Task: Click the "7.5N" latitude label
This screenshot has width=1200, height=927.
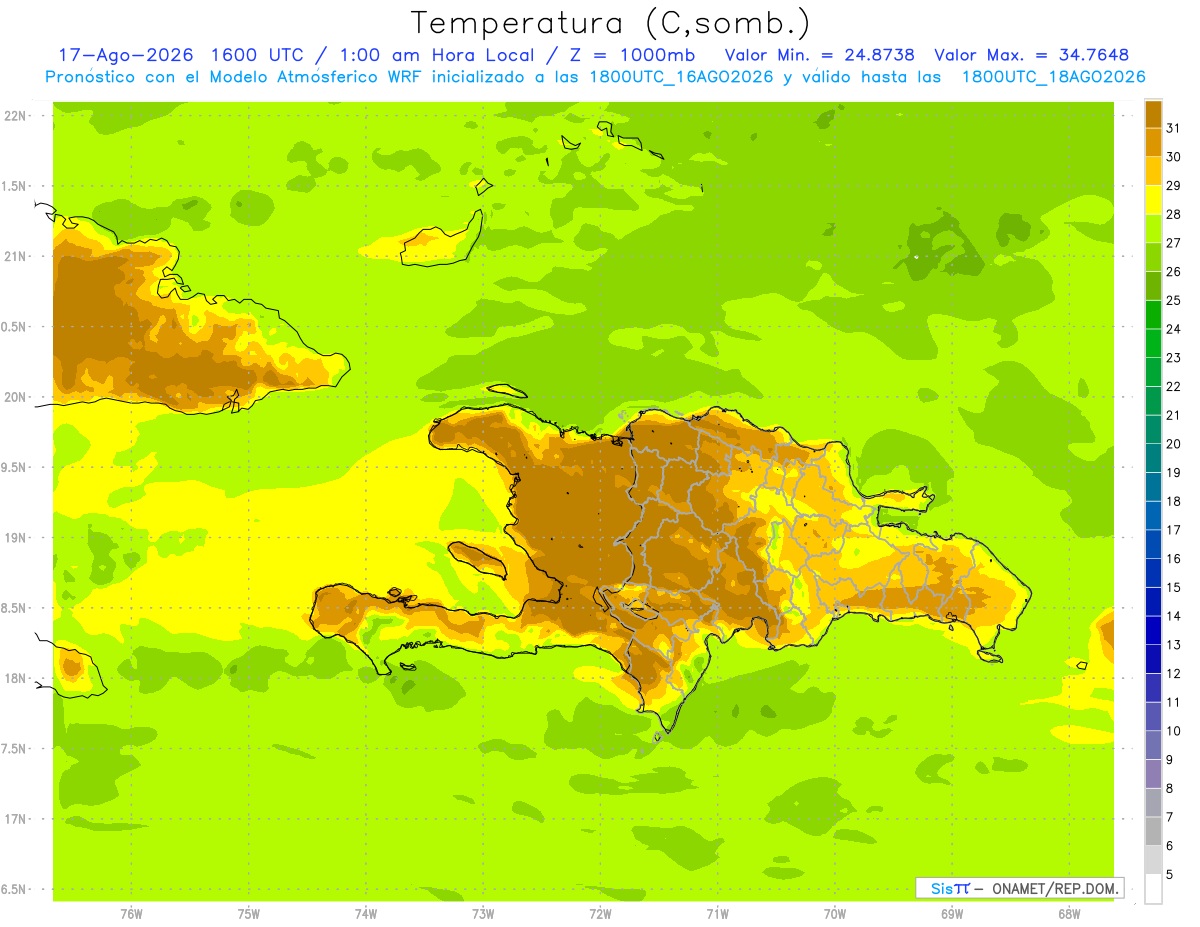Action: (x=14, y=749)
